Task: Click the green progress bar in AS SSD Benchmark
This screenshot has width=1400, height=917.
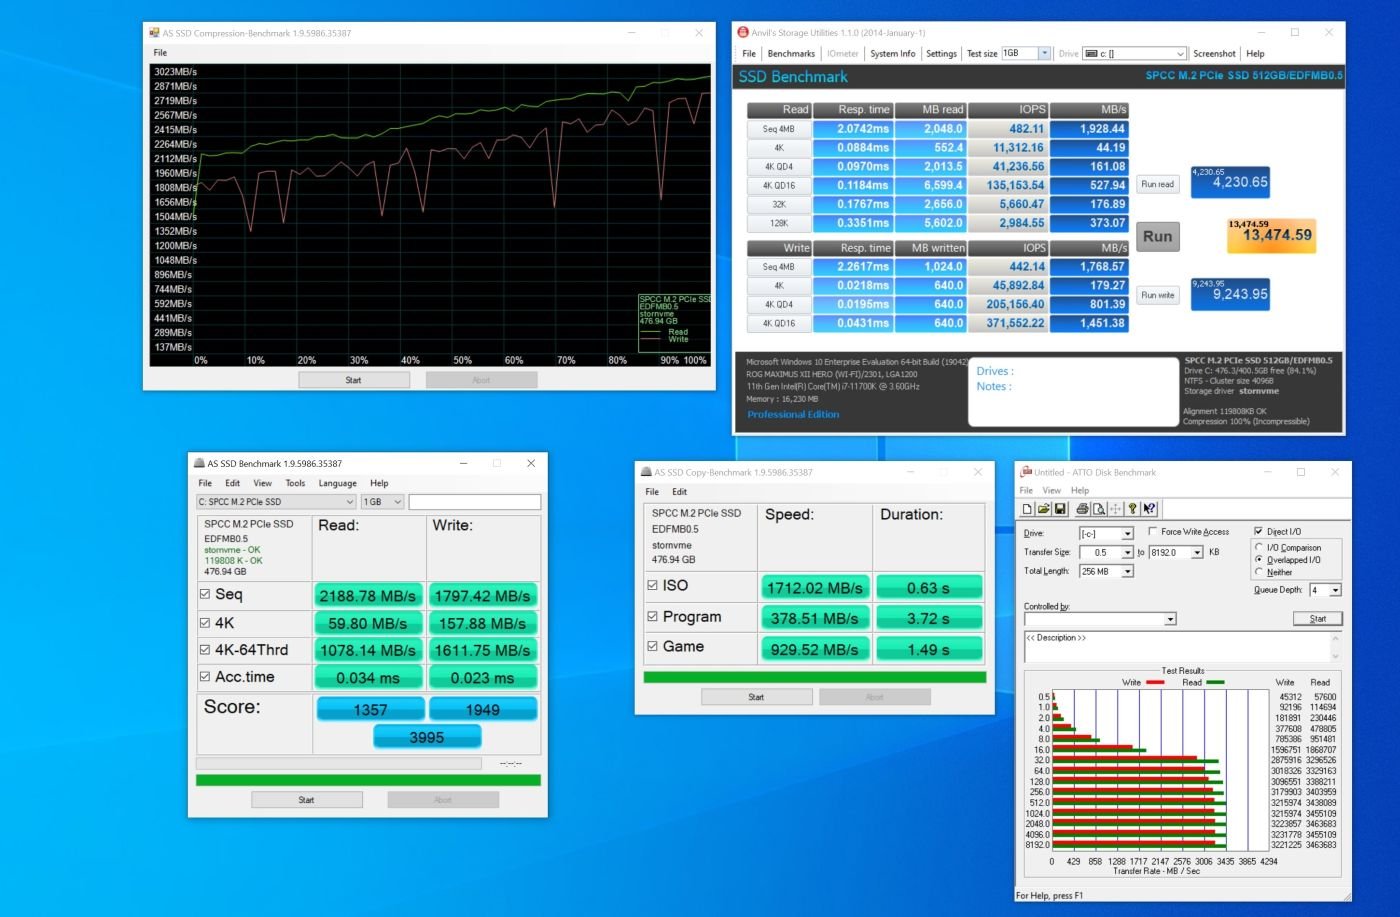Action: tap(368, 780)
